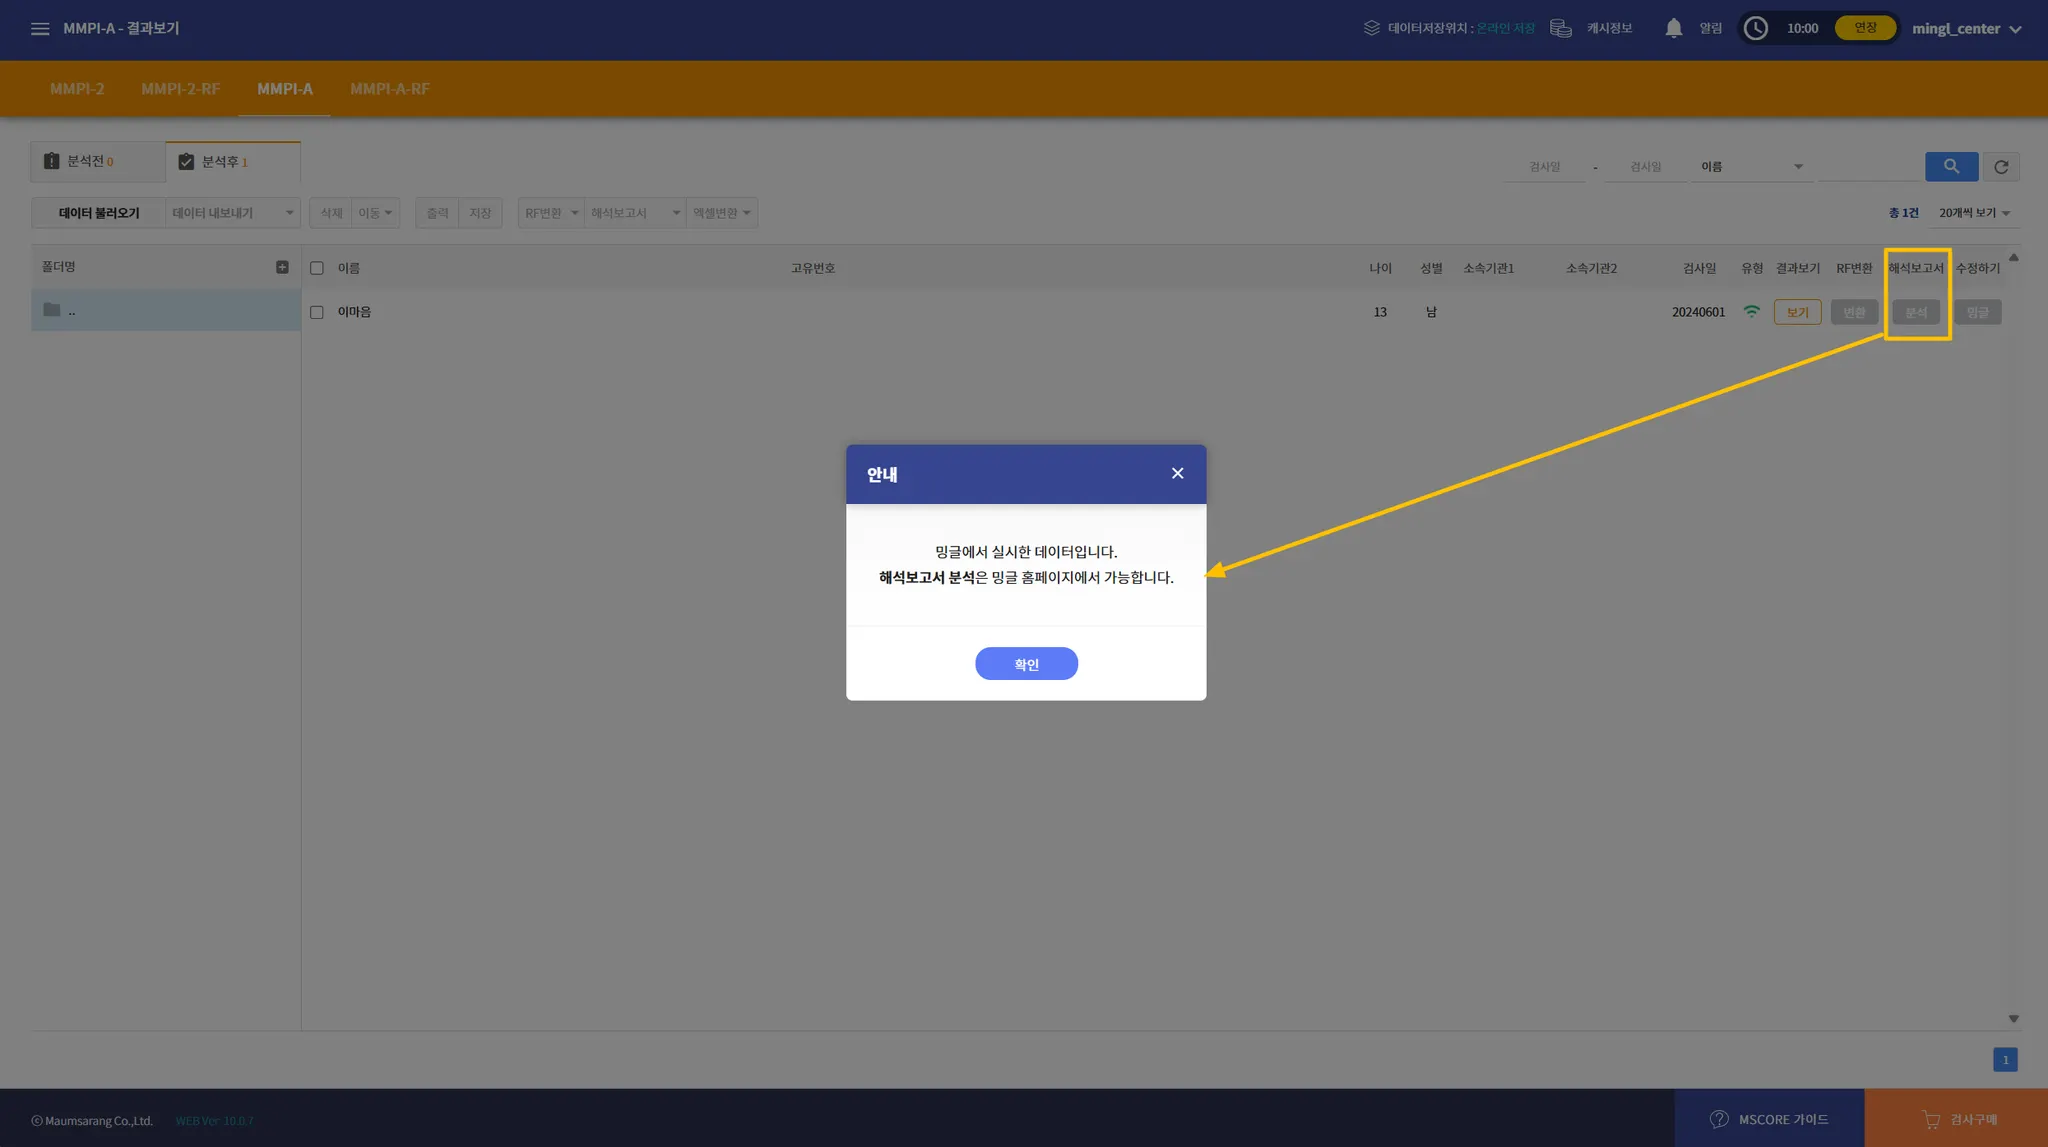The image size is (2048, 1147).
Task: Click the blue search magnifier button
Action: pyautogui.click(x=1951, y=166)
